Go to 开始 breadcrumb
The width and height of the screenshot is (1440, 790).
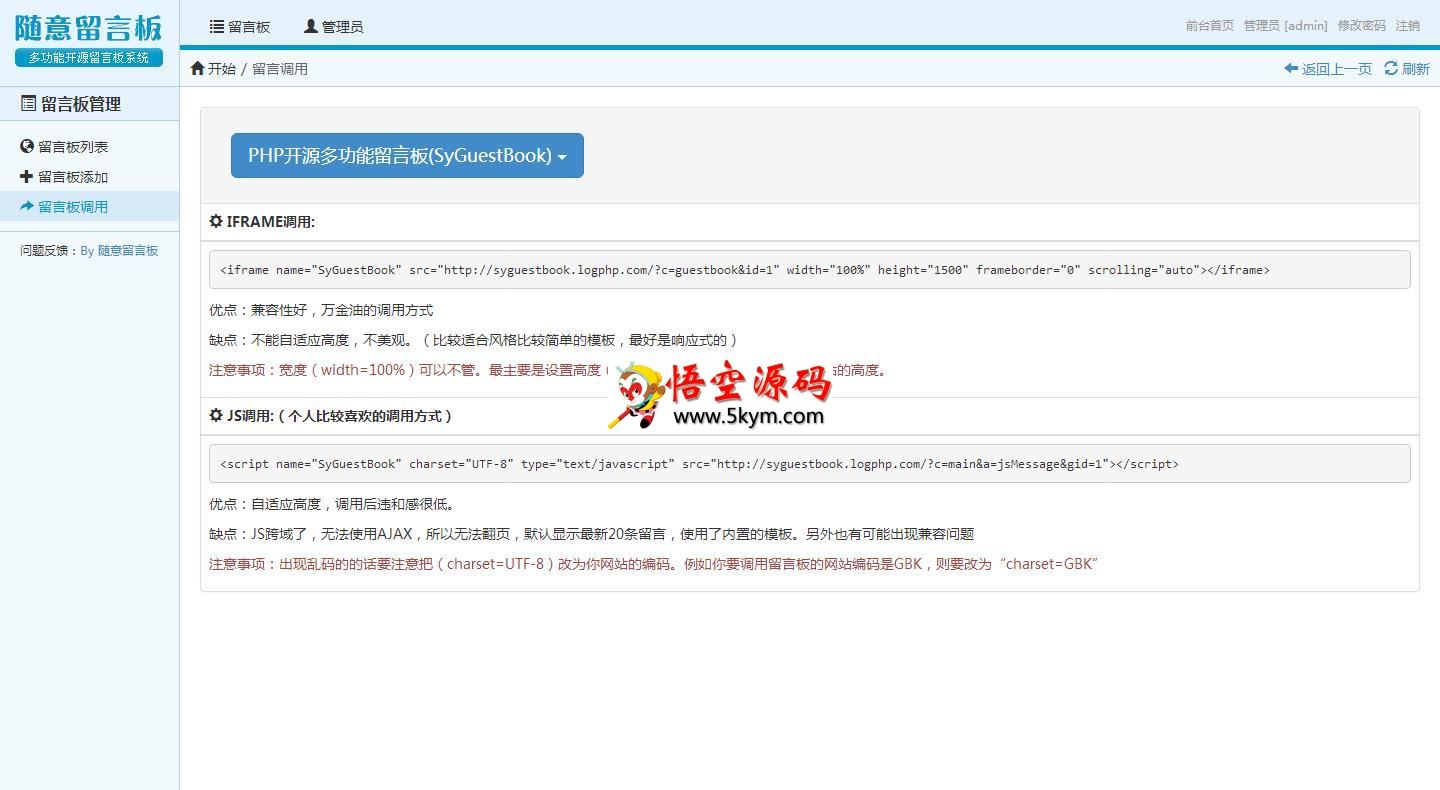[x=222, y=69]
